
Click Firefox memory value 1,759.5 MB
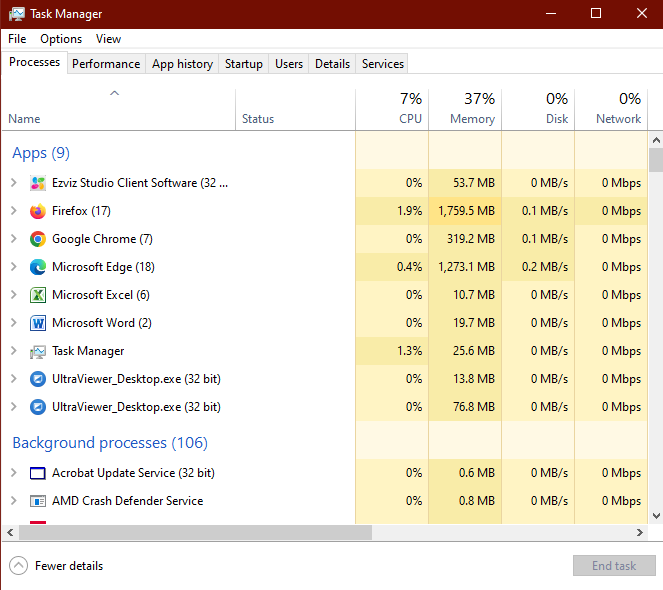click(x=466, y=211)
